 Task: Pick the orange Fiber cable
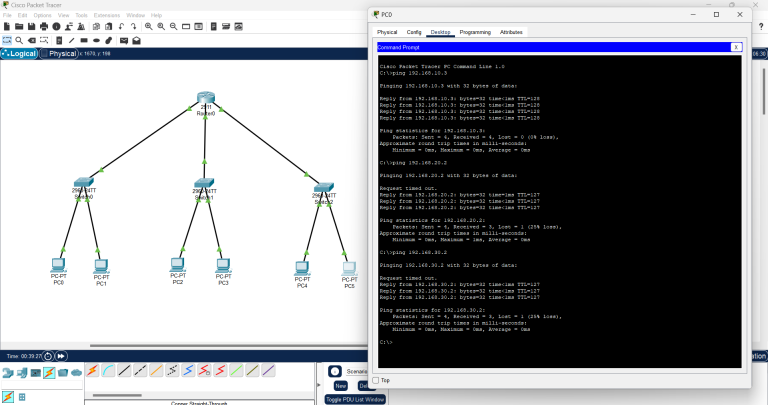pos(156,371)
